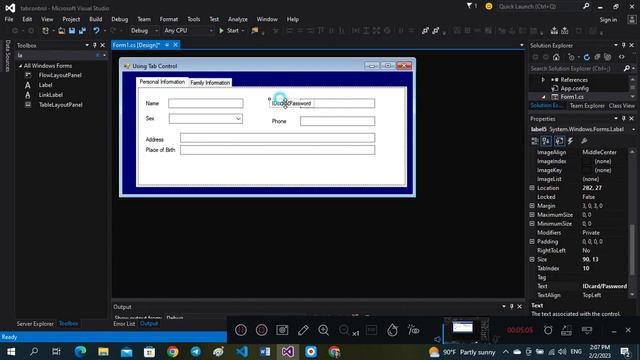
Task: Open the Build menu
Action: coord(96,19)
